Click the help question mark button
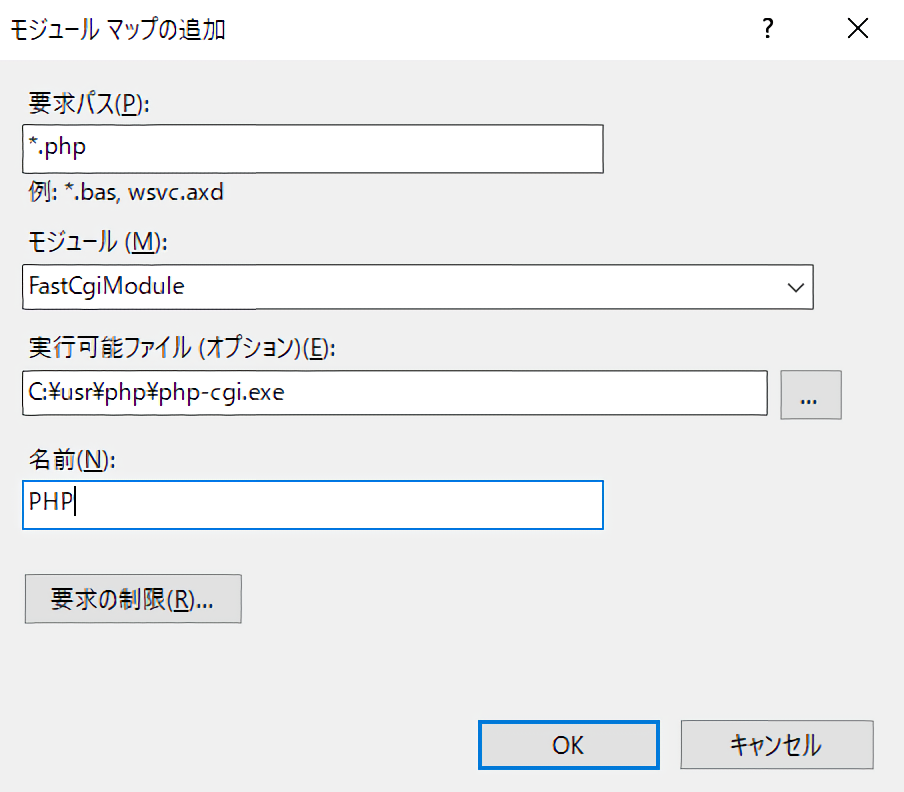Image resolution: width=904 pixels, height=792 pixels. (768, 29)
